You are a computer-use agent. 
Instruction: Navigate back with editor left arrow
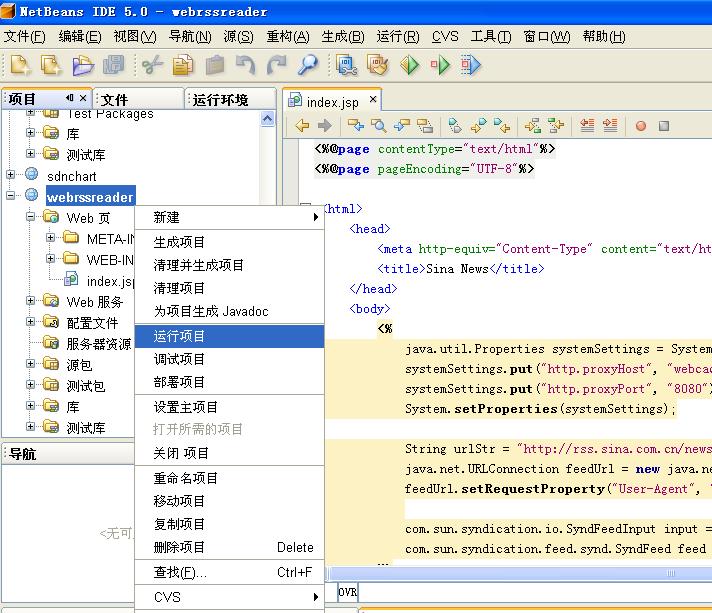tap(302, 125)
